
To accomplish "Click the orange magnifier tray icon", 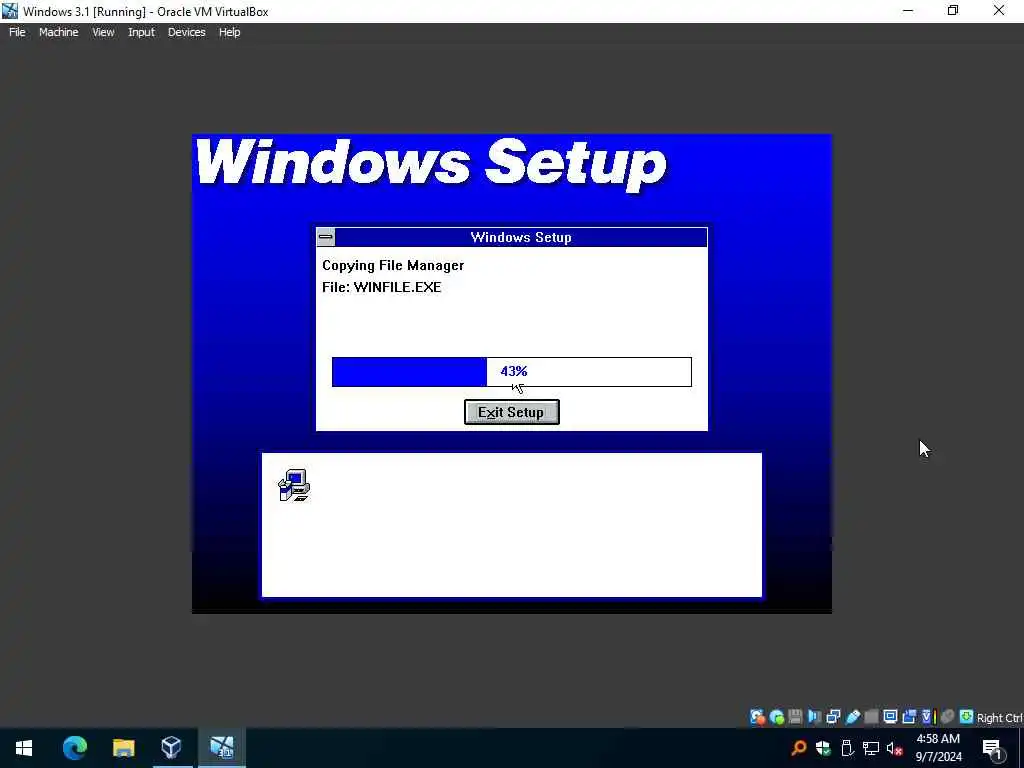I will pyautogui.click(x=798, y=748).
